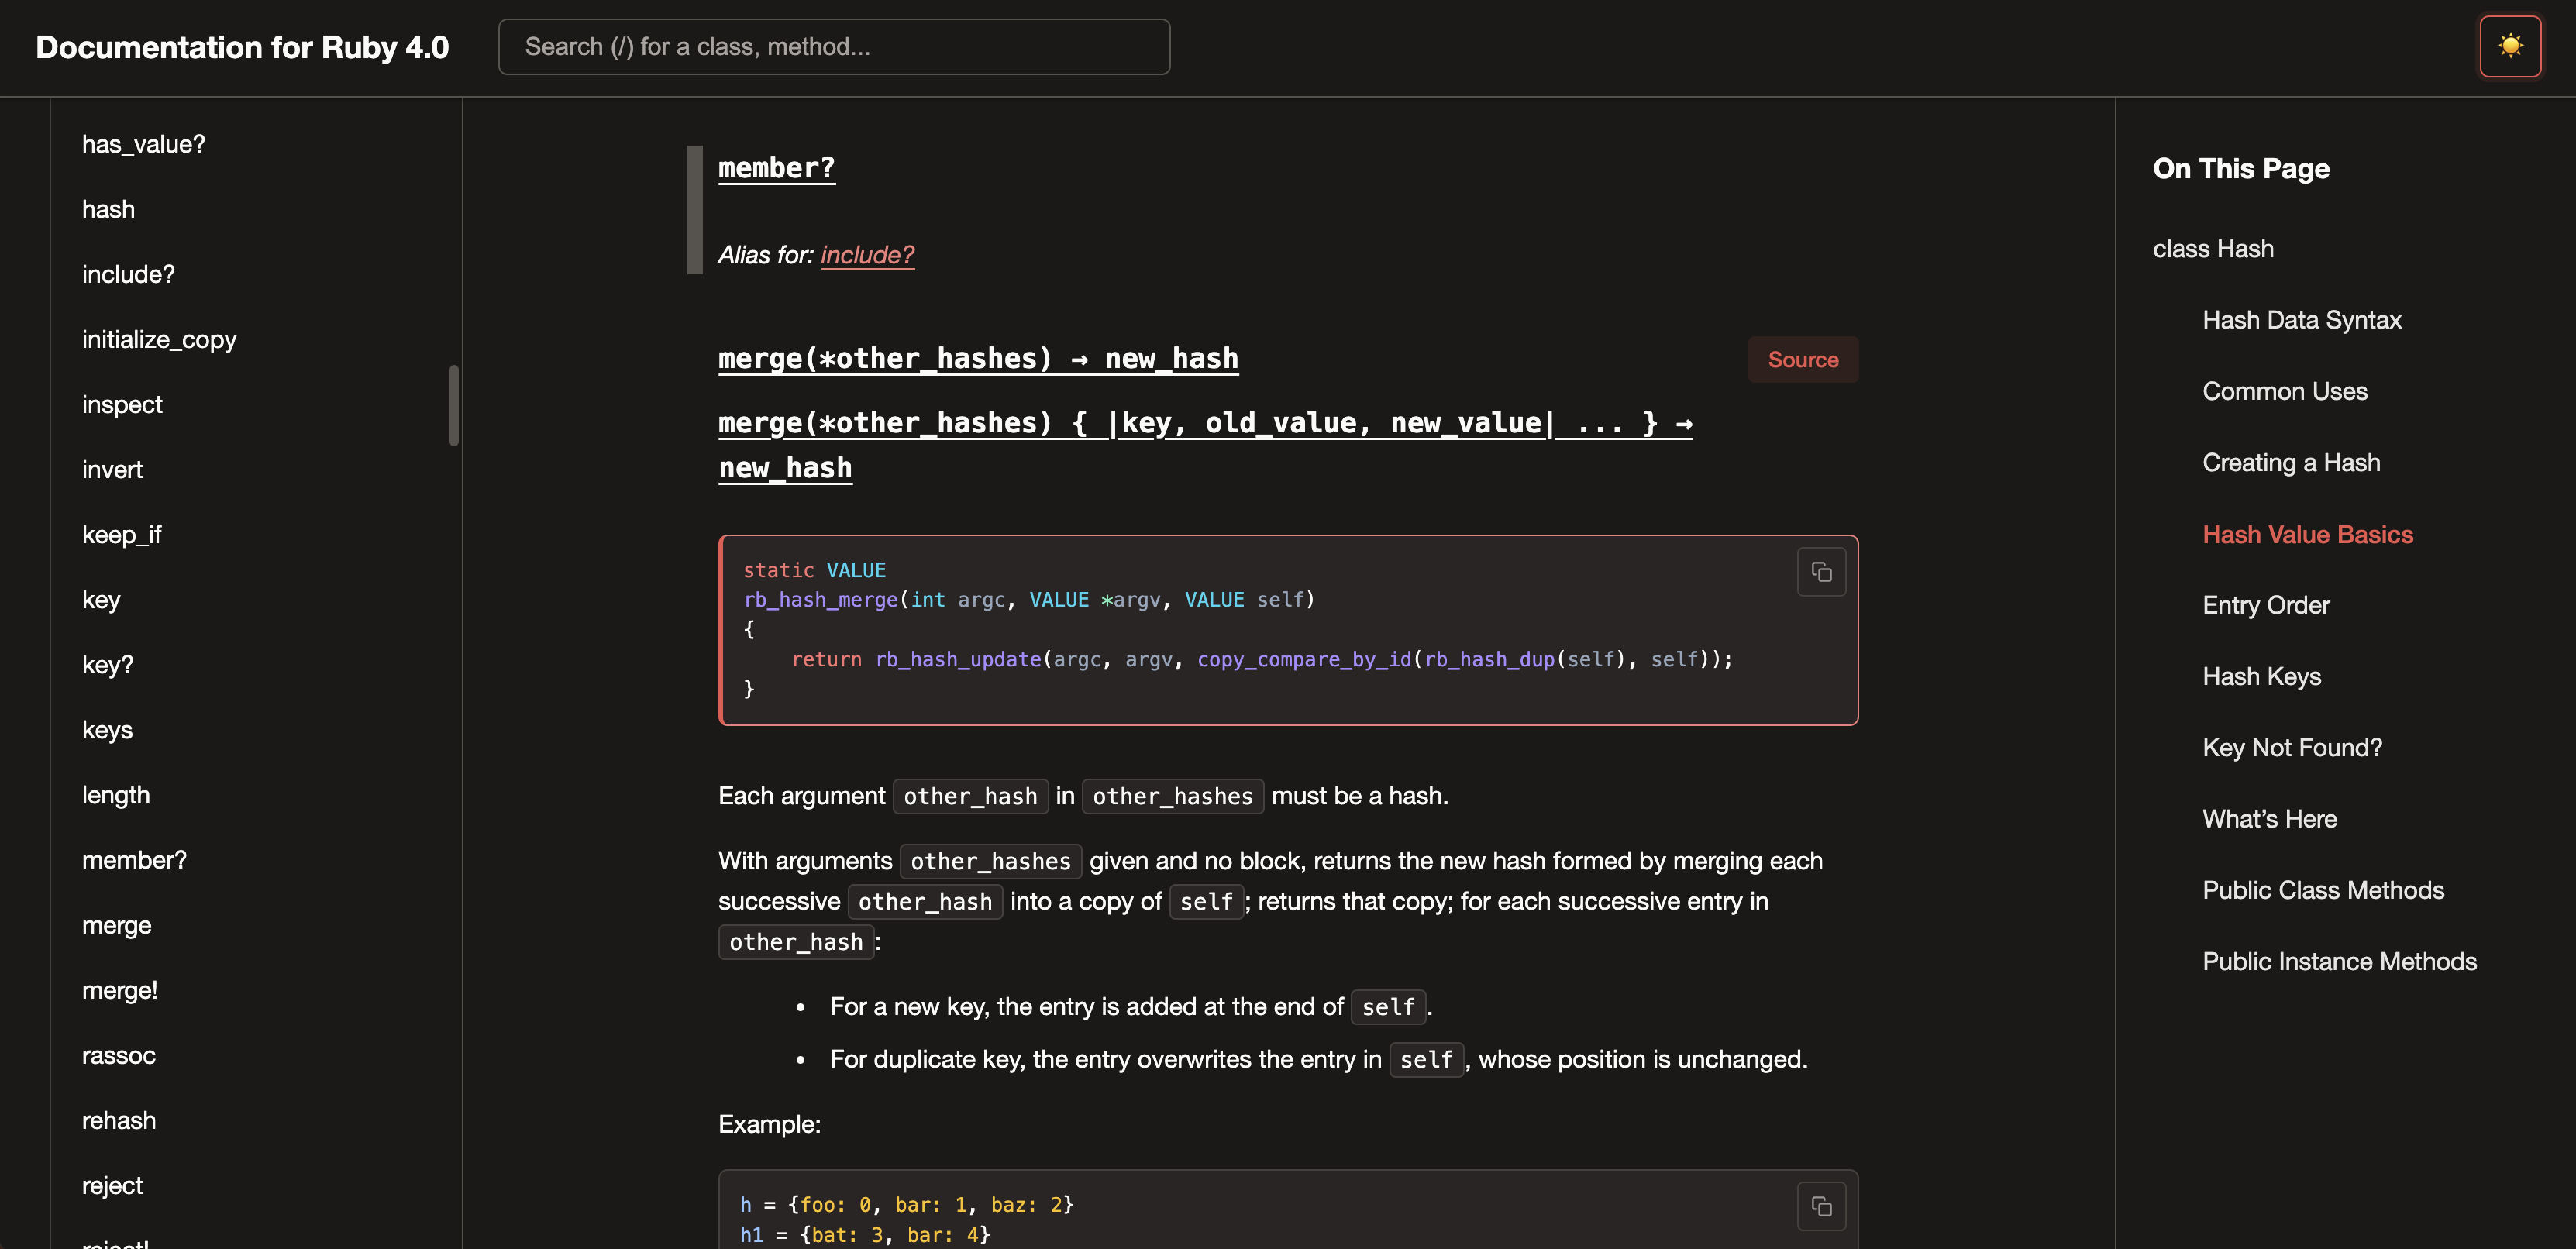Open the member? method heading anchor
Screen dimensions: 2576x1249
[x=776, y=167]
